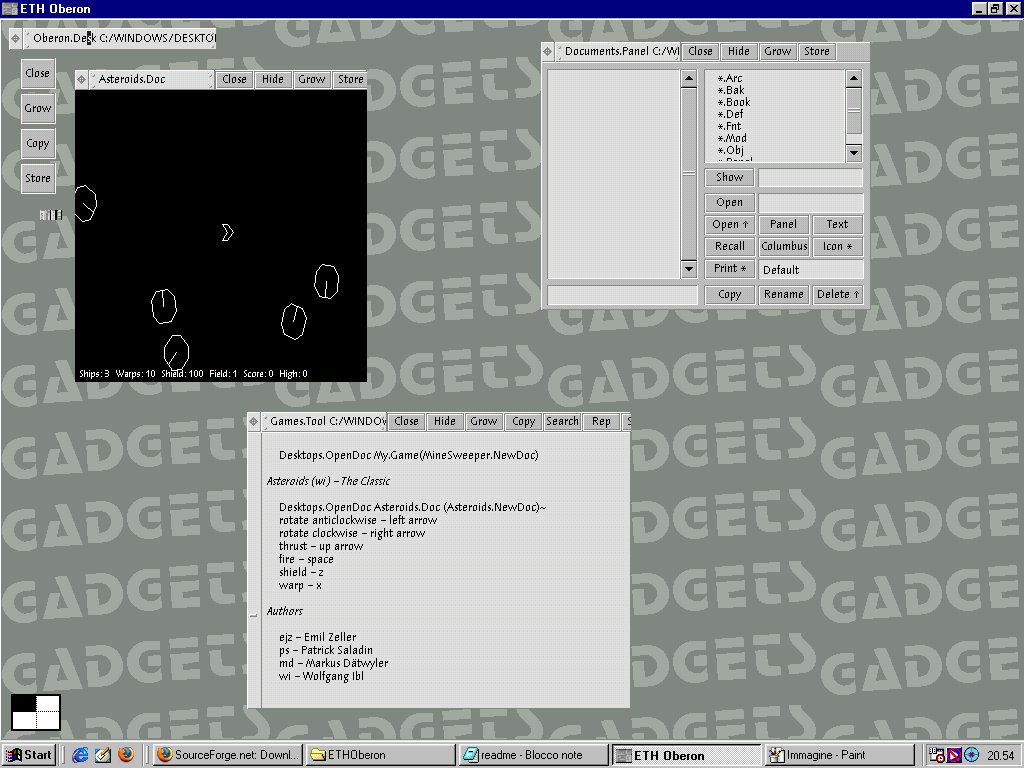The height and width of the screenshot is (768, 1024).
Task: Click the Games.Tool window diamond handle icon
Action: (x=254, y=421)
